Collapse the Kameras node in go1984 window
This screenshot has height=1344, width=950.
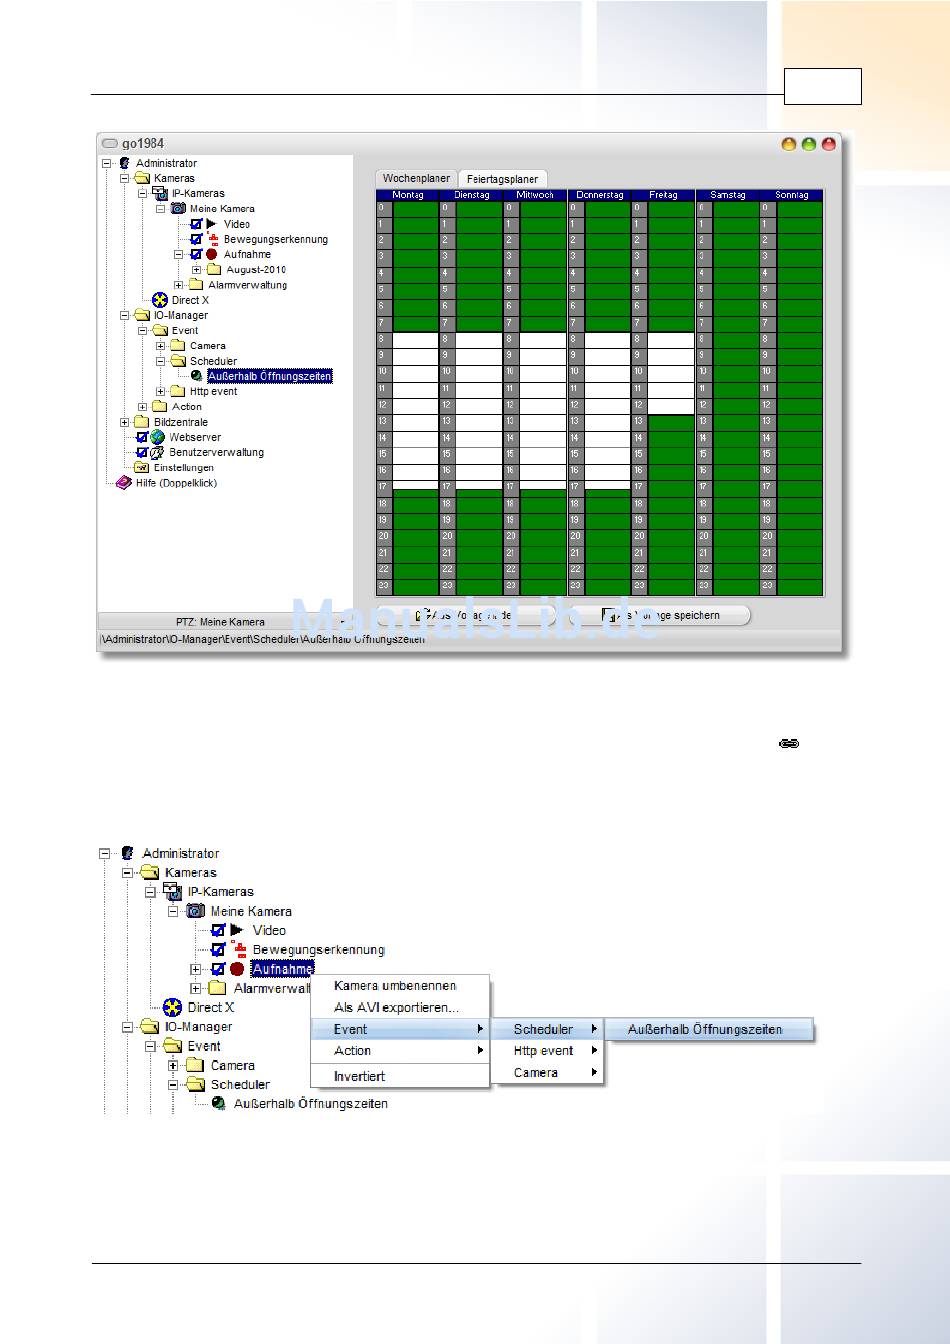point(125,178)
